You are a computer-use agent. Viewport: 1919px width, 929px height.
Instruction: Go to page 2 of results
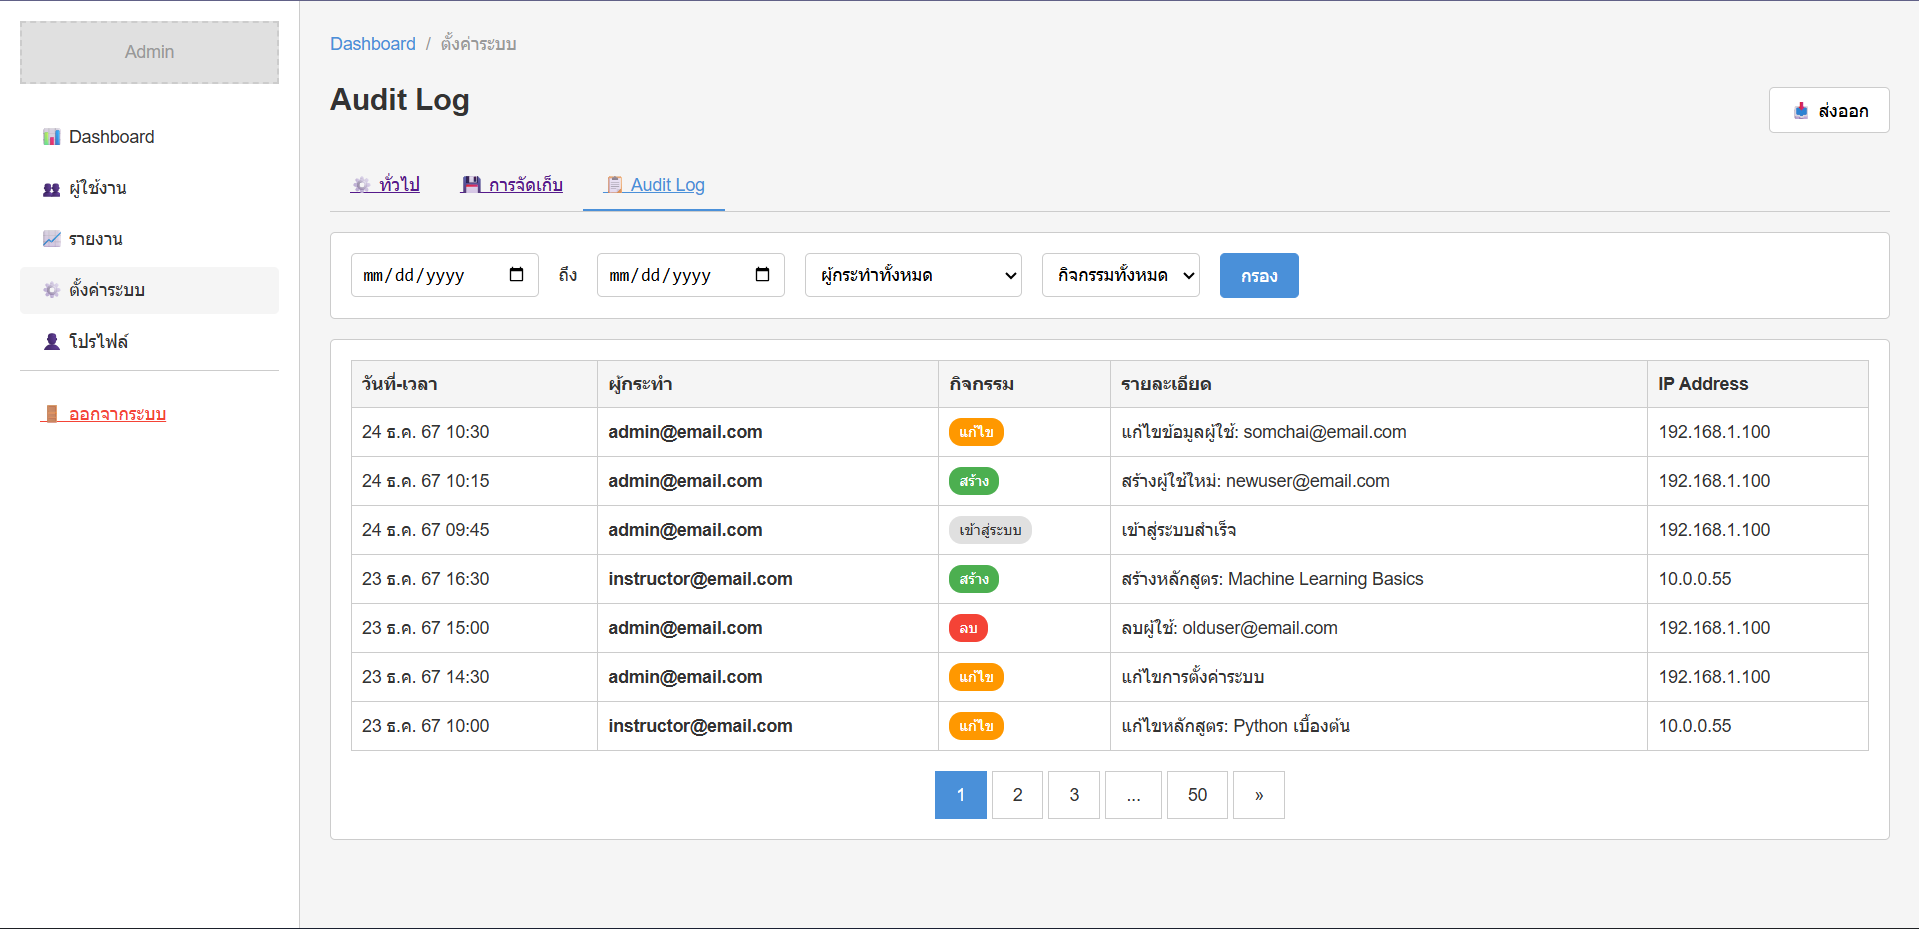tap(1017, 795)
